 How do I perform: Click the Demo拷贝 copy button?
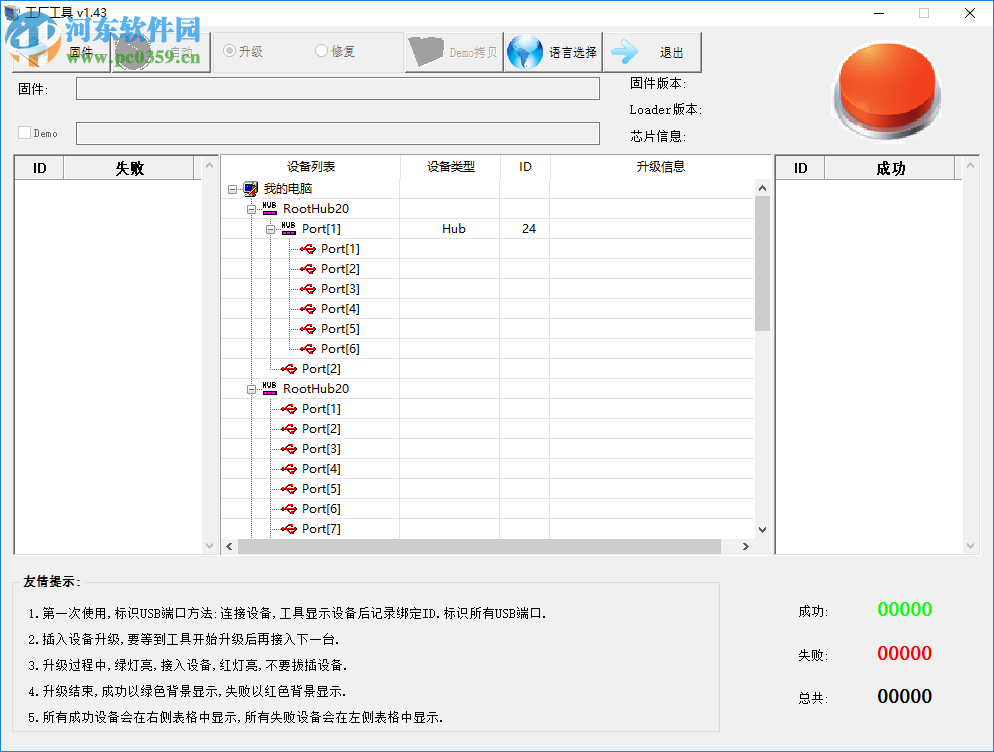pyautogui.click(x=454, y=52)
